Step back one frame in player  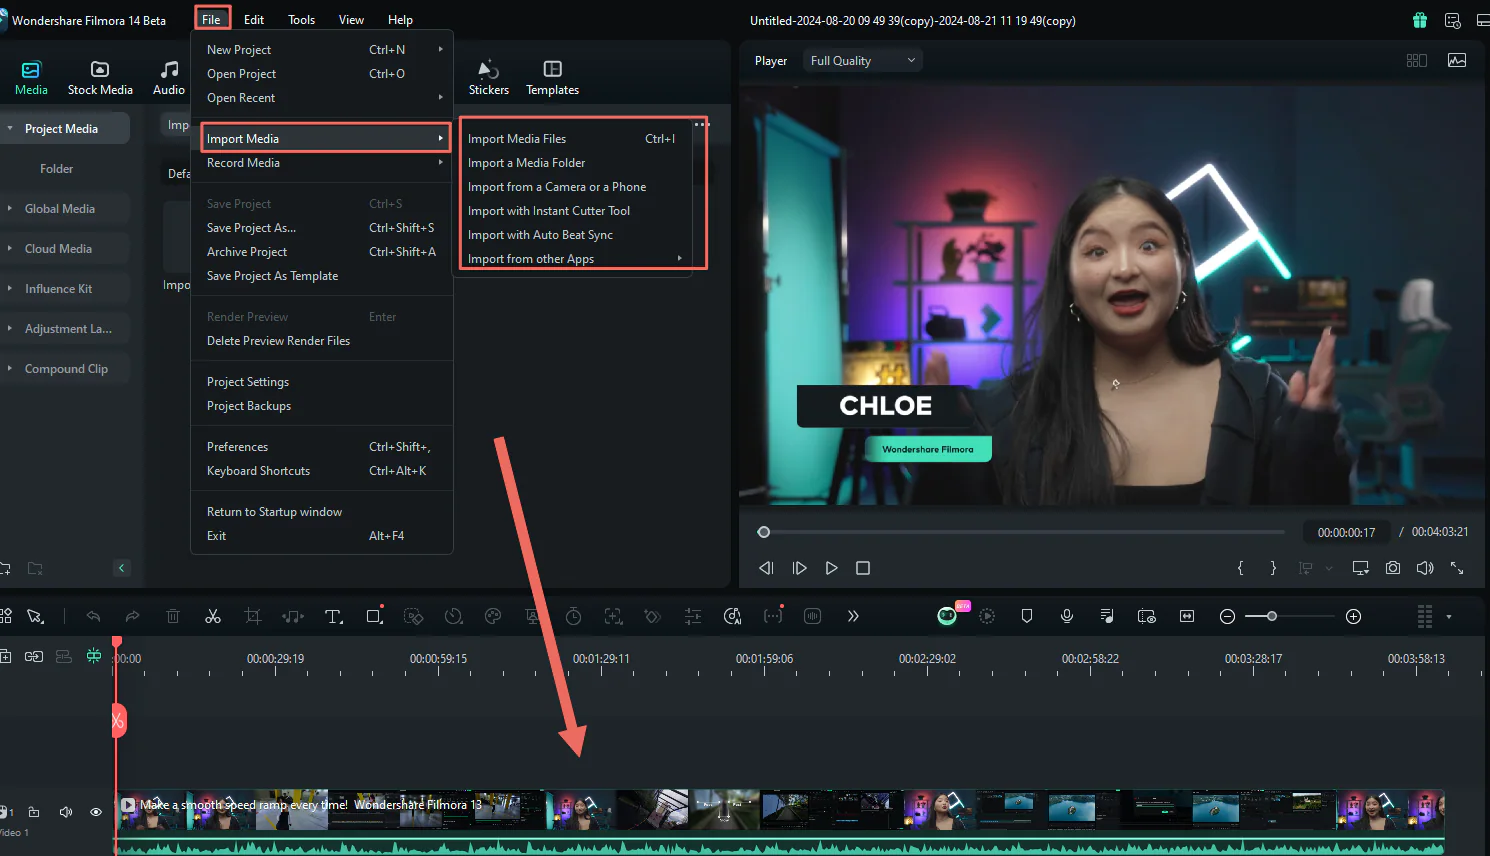[x=766, y=568]
